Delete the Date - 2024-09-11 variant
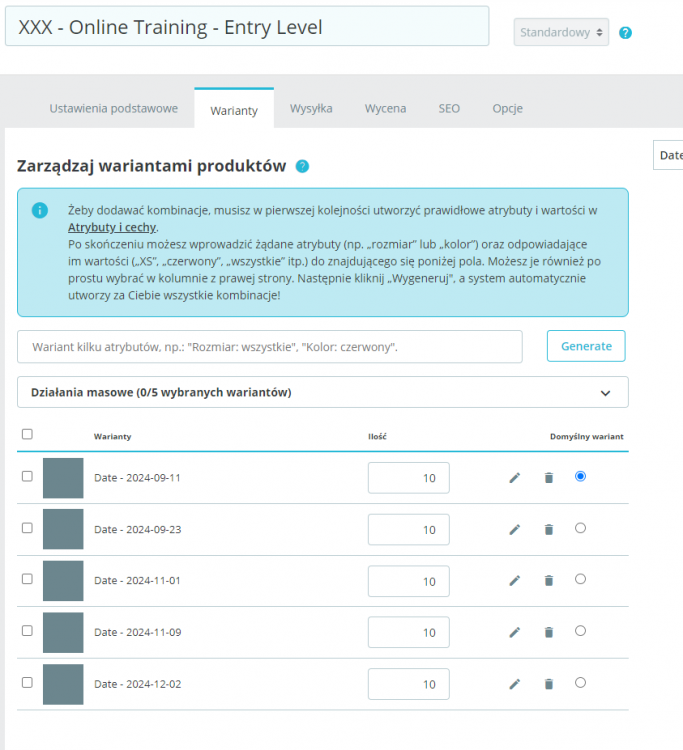The height and width of the screenshot is (750, 683). (x=548, y=478)
